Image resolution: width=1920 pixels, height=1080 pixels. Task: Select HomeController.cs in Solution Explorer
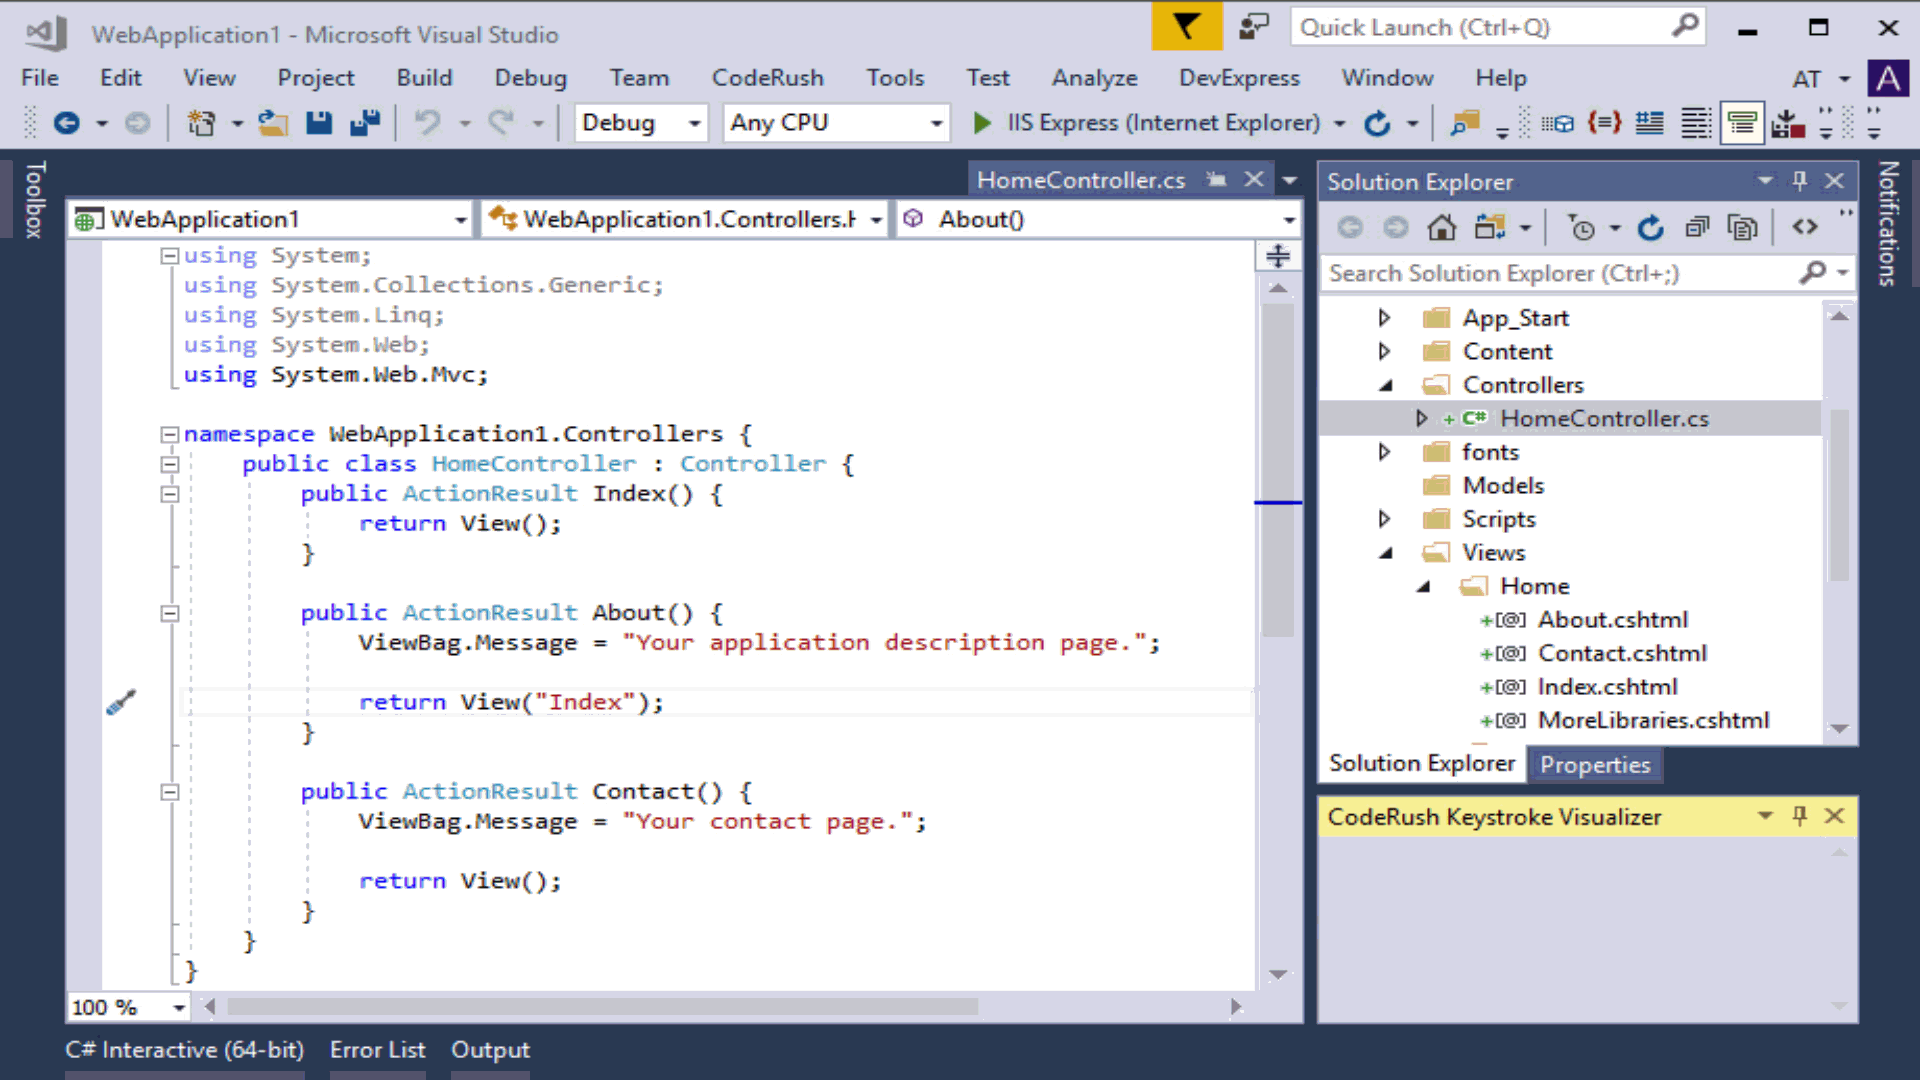click(x=1605, y=418)
